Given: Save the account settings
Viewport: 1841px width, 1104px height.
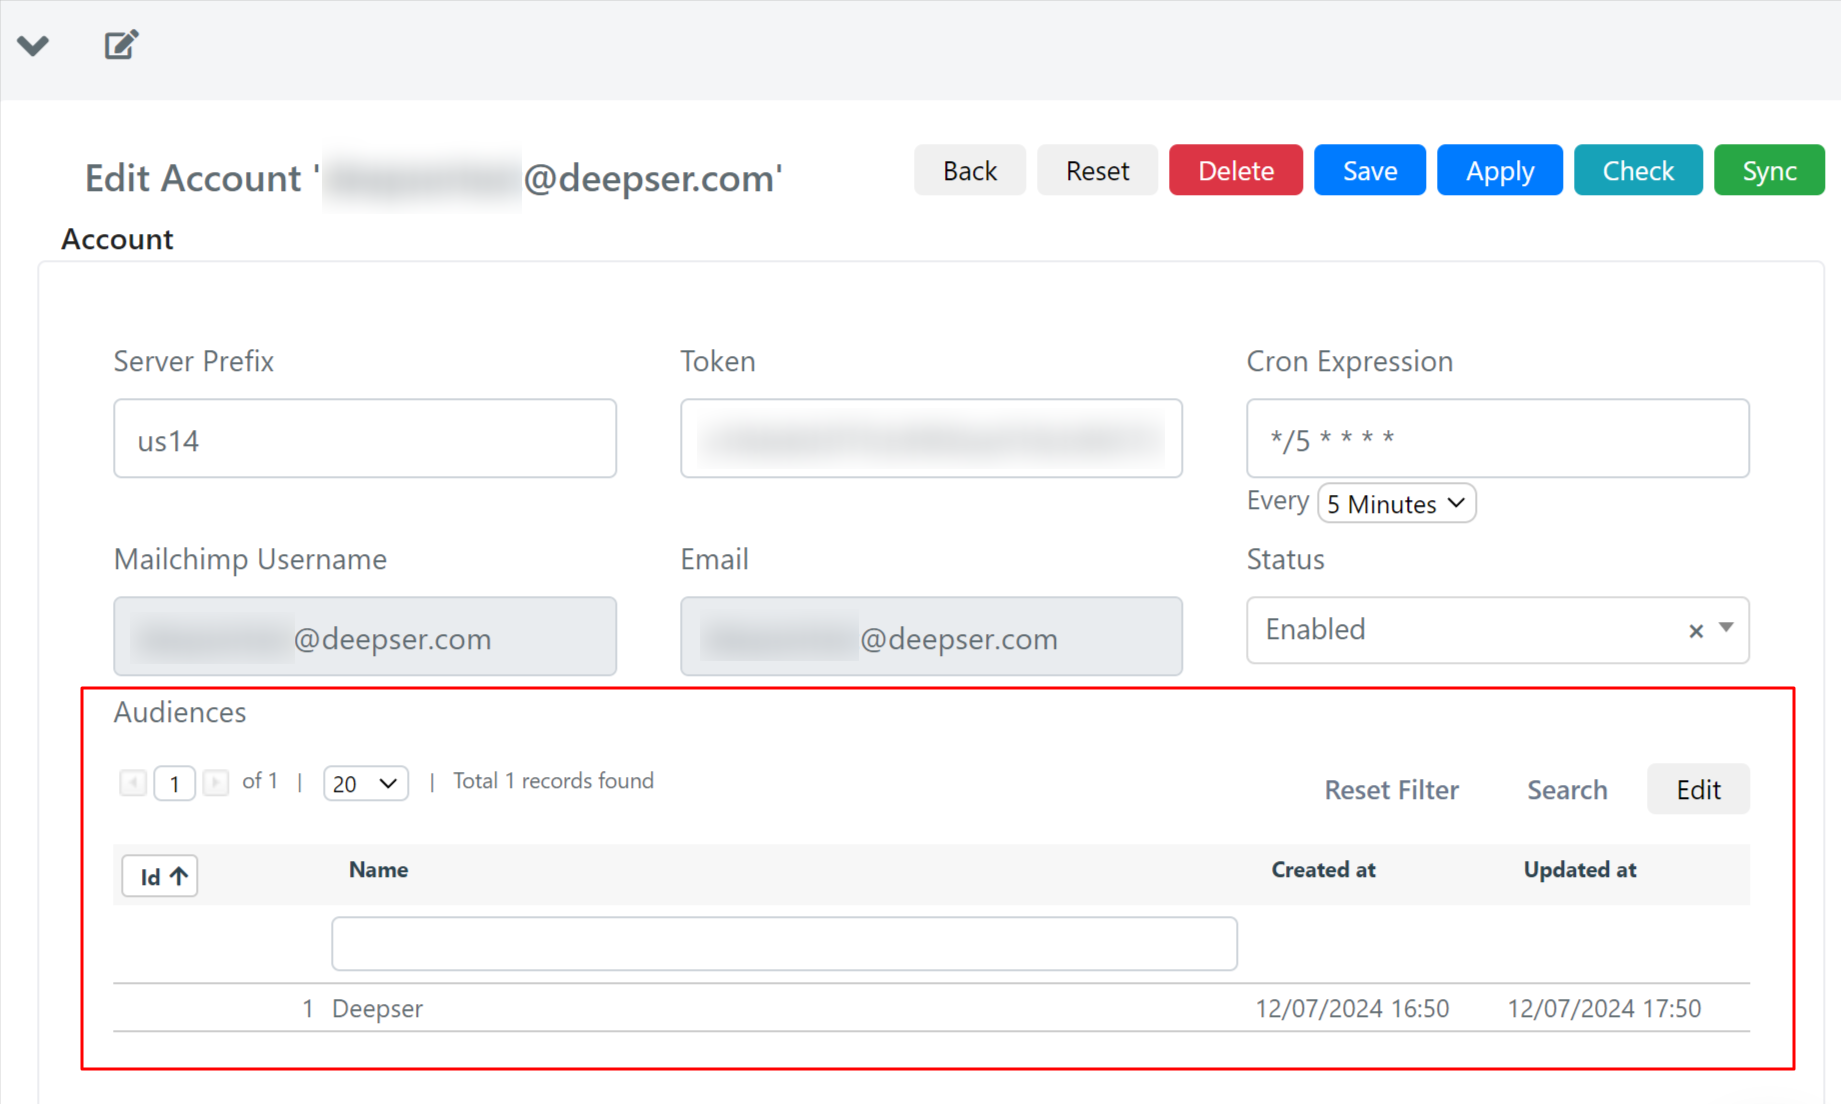Looking at the screenshot, I should (x=1369, y=170).
